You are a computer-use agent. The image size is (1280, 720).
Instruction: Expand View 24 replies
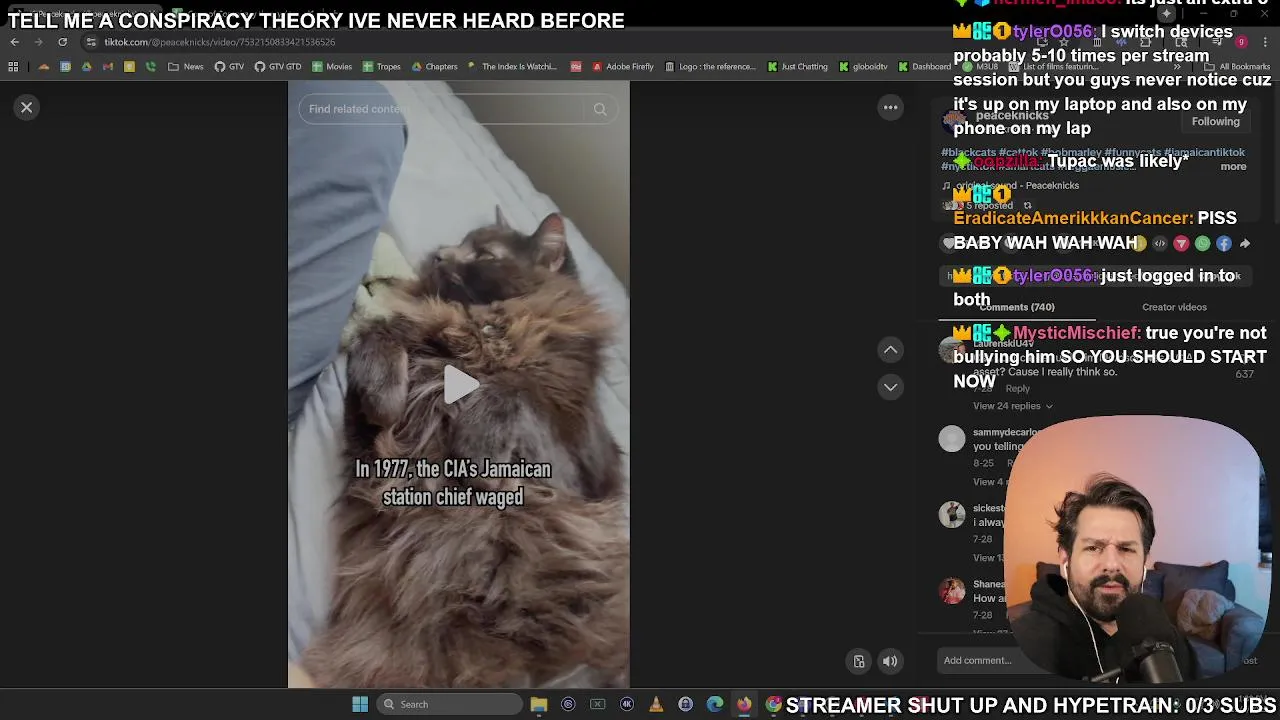[1013, 406]
